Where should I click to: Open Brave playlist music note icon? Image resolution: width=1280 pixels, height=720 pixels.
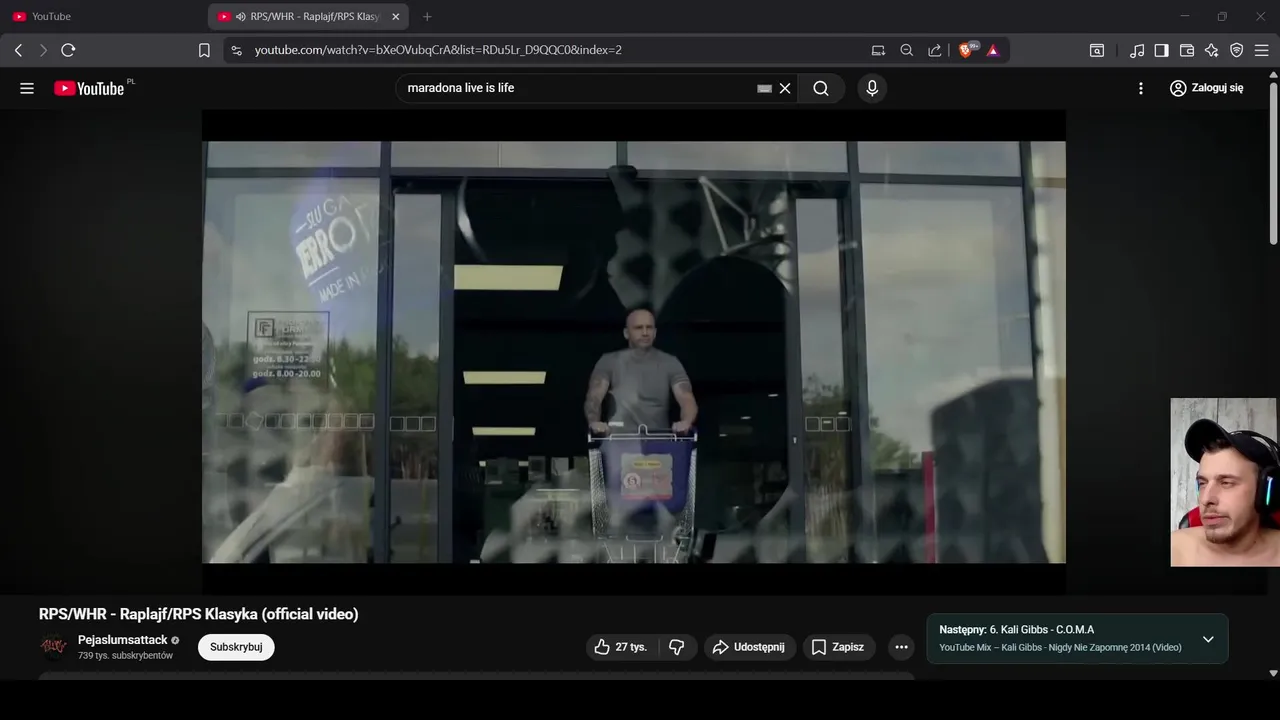(1137, 50)
